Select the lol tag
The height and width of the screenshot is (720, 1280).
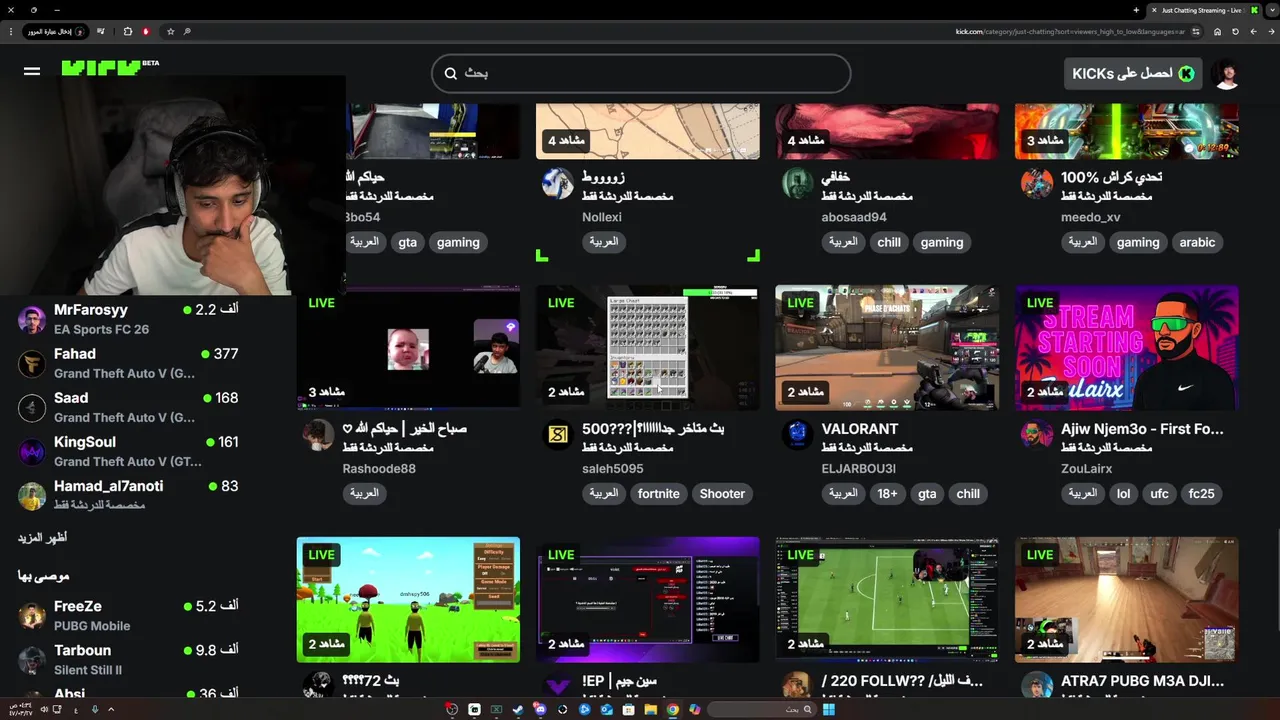coord(1124,493)
